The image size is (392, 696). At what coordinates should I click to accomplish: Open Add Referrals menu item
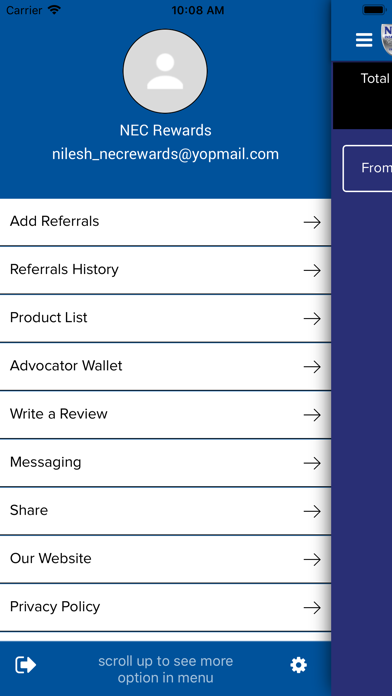165,222
